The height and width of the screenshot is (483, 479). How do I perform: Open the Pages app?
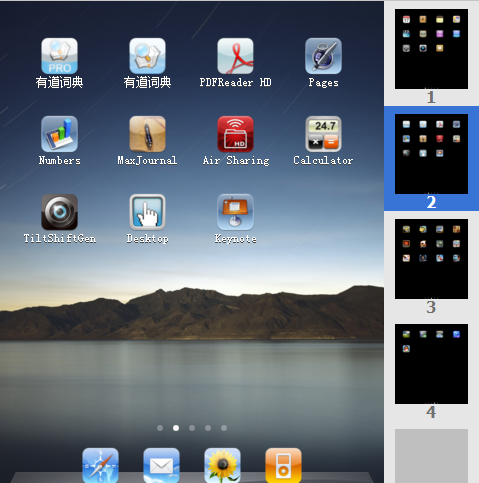323,56
